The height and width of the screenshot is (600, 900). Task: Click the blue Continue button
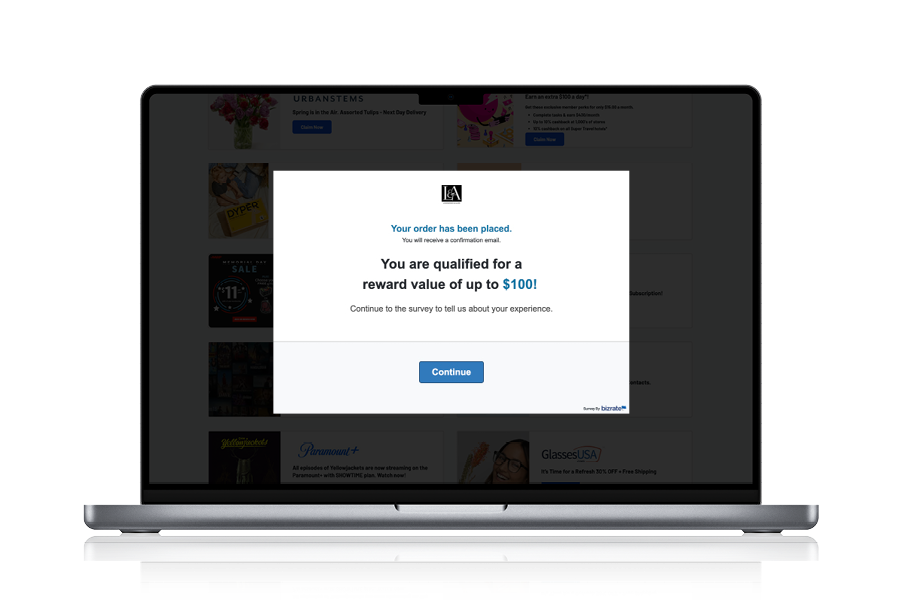tap(451, 372)
